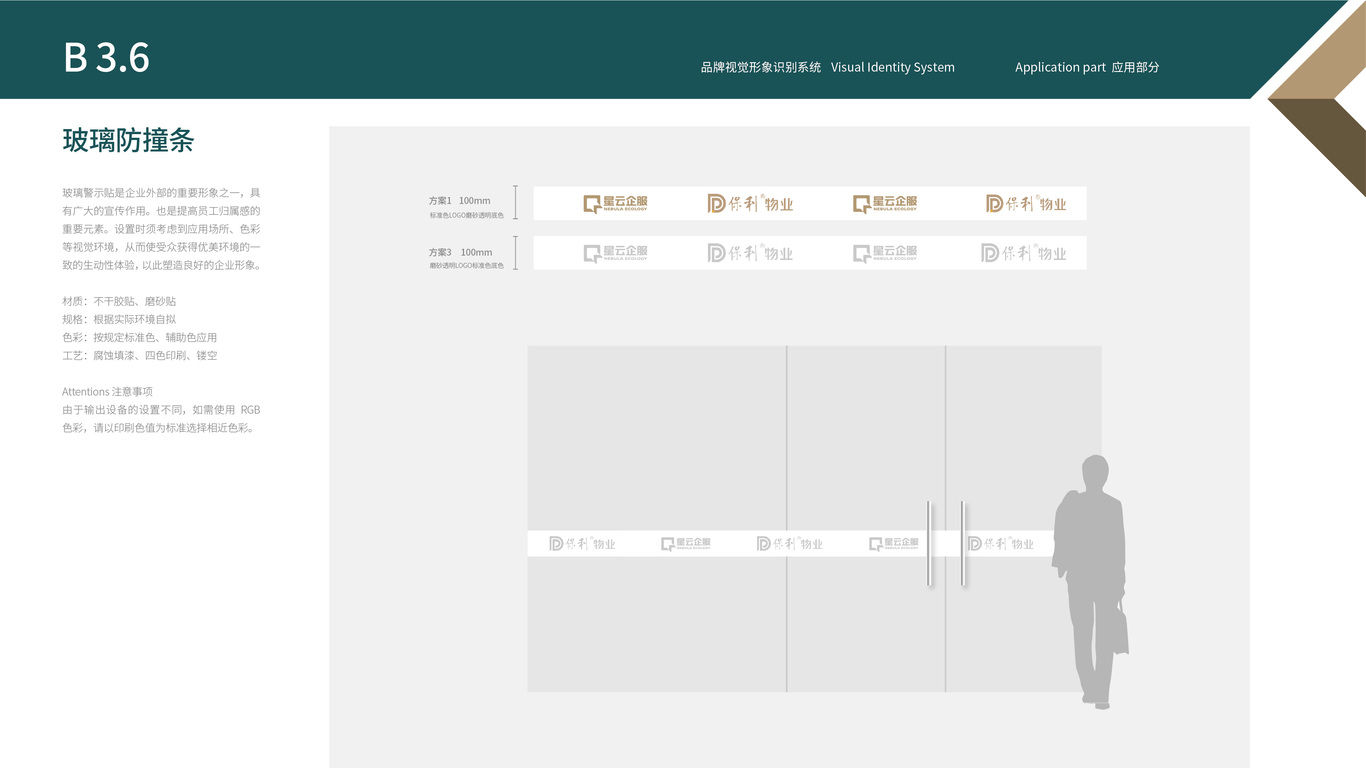Click the 工艺：腐蚀填漆、四色印刷、镂空 line

pos(139,355)
